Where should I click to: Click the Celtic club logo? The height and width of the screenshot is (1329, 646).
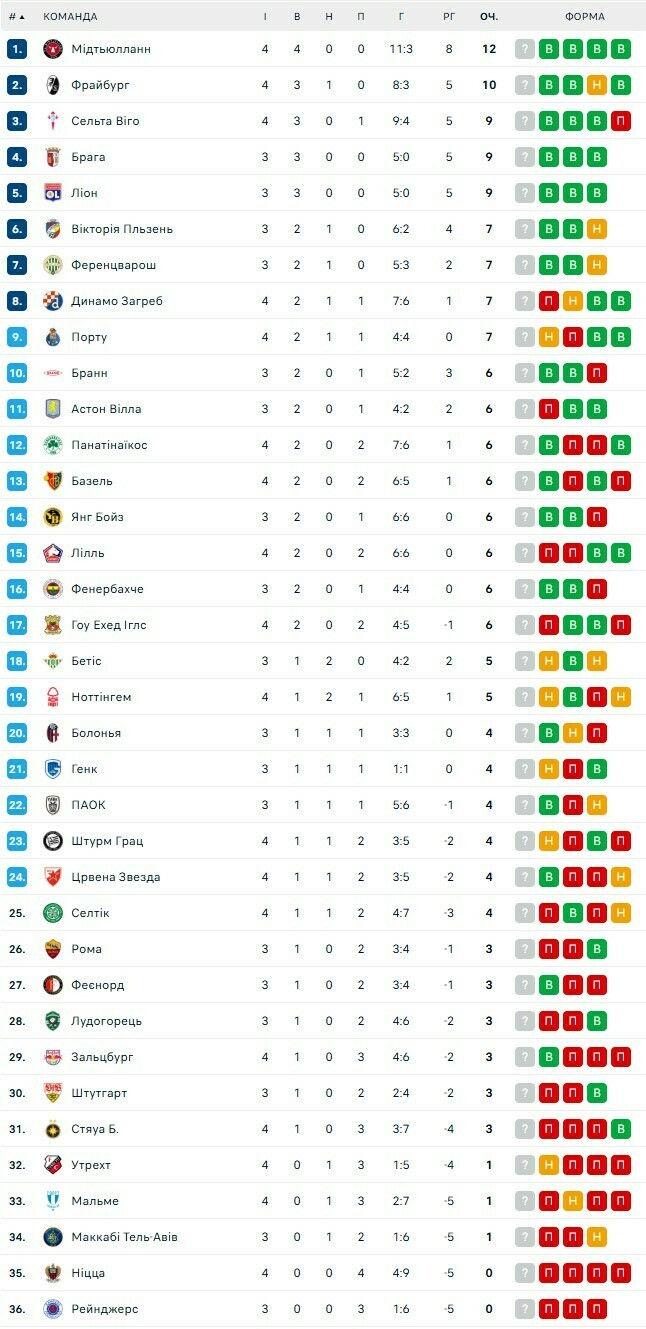53,913
